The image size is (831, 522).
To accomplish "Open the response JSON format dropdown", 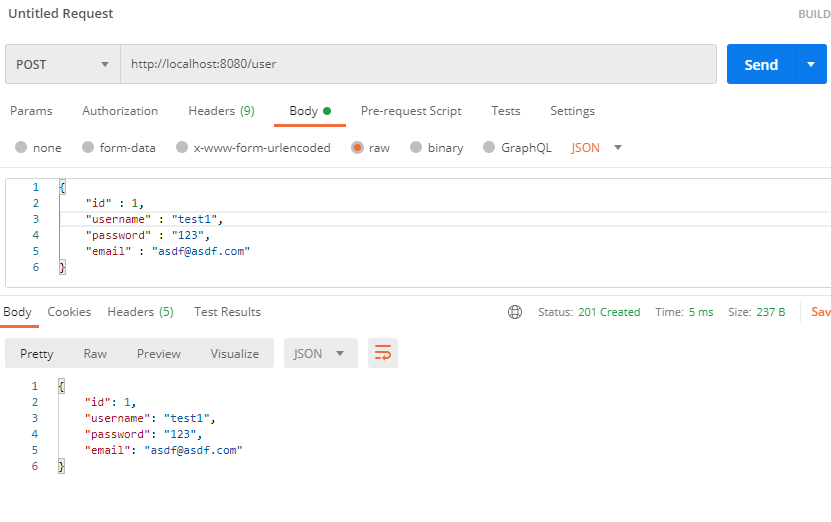I will [x=321, y=353].
